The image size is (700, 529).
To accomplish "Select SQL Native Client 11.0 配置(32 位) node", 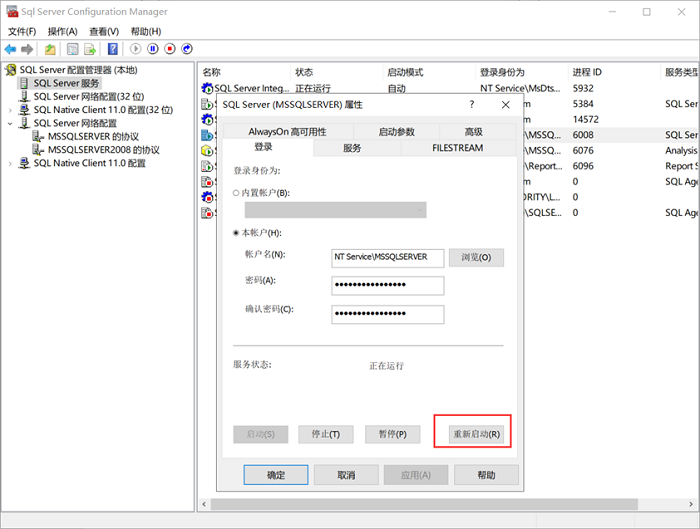I will tap(103, 110).
